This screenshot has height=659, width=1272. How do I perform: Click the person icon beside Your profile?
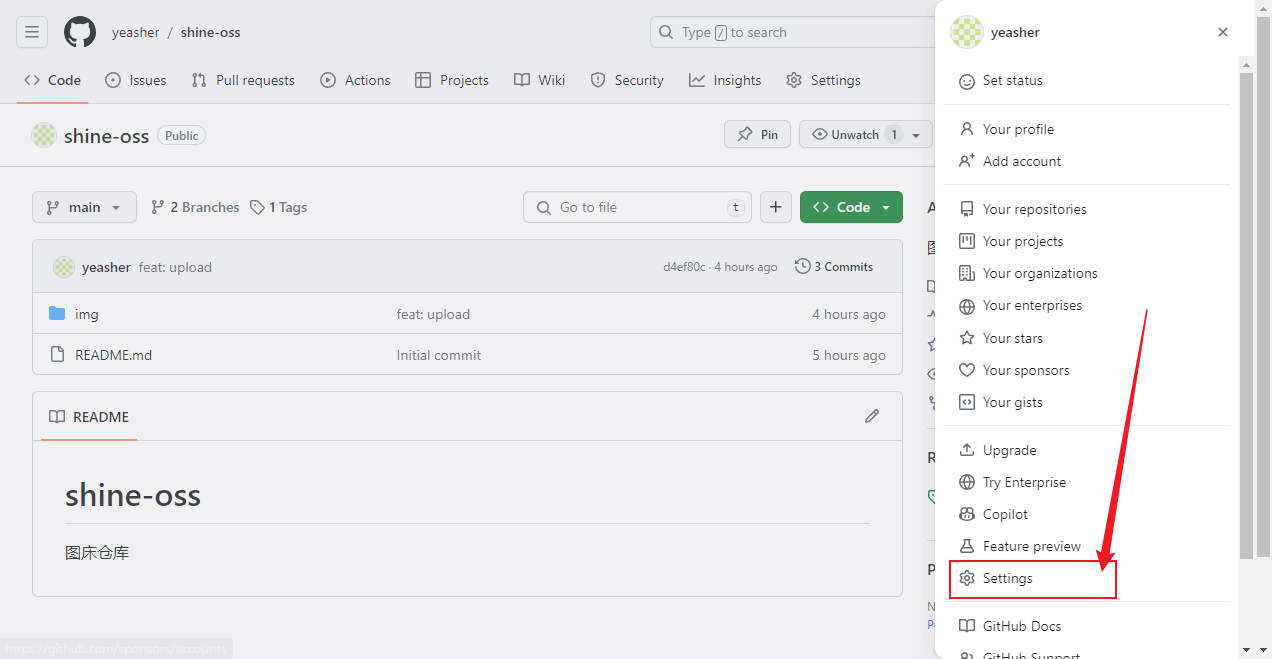967,129
